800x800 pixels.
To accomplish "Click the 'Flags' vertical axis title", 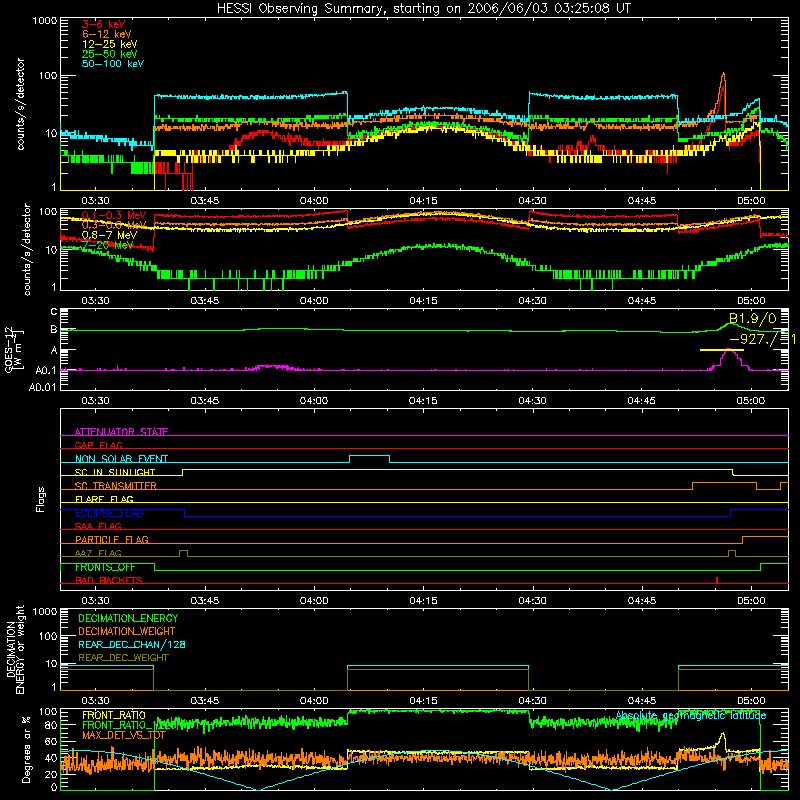I will 41,499.
